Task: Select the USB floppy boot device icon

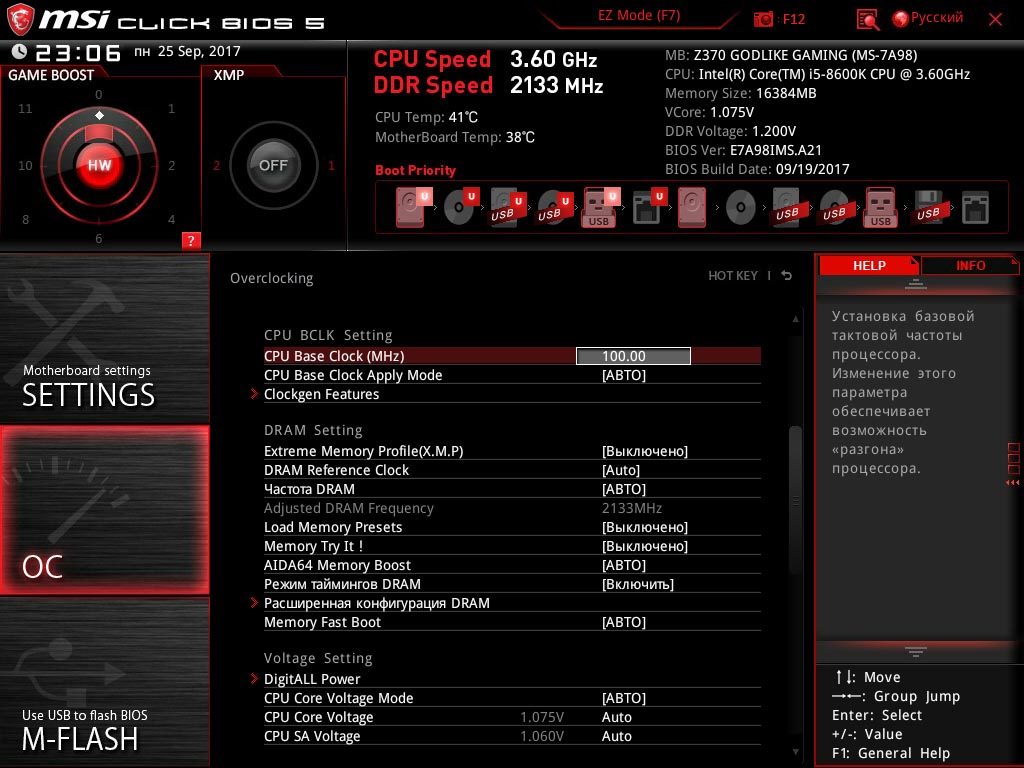Action: click(928, 207)
